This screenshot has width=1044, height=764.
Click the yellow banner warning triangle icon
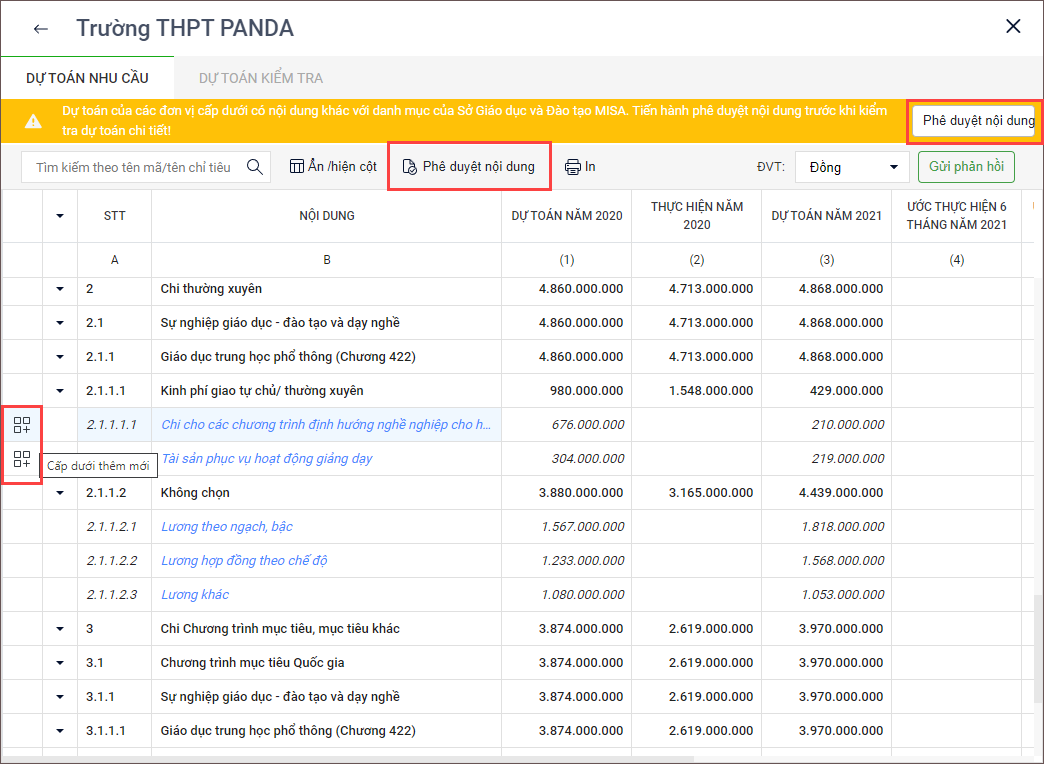tap(33, 121)
